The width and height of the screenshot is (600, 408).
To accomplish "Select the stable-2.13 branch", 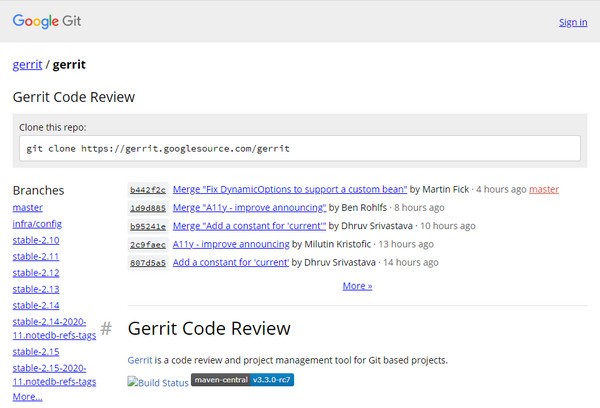I will coord(36,289).
